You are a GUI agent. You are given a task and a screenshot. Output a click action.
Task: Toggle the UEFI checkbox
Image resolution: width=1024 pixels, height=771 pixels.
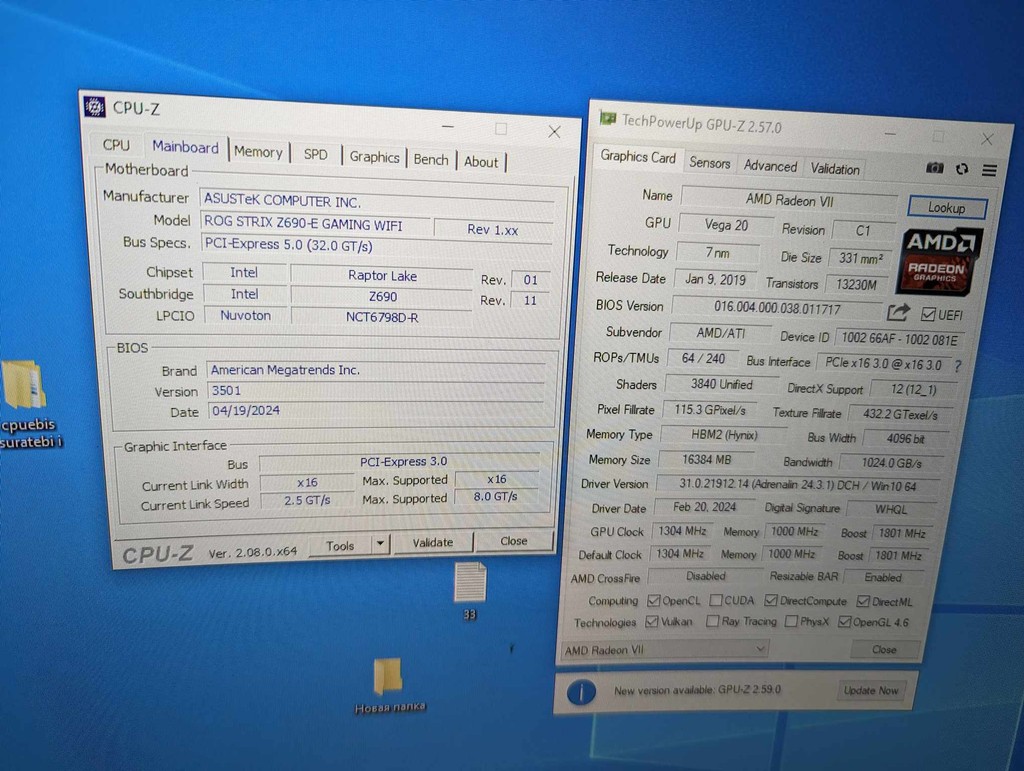click(928, 315)
